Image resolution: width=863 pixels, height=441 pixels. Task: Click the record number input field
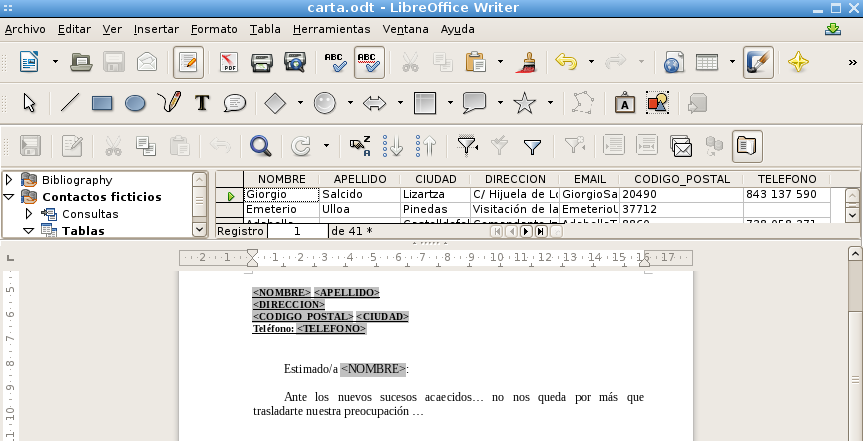pyautogui.click(x=297, y=231)
